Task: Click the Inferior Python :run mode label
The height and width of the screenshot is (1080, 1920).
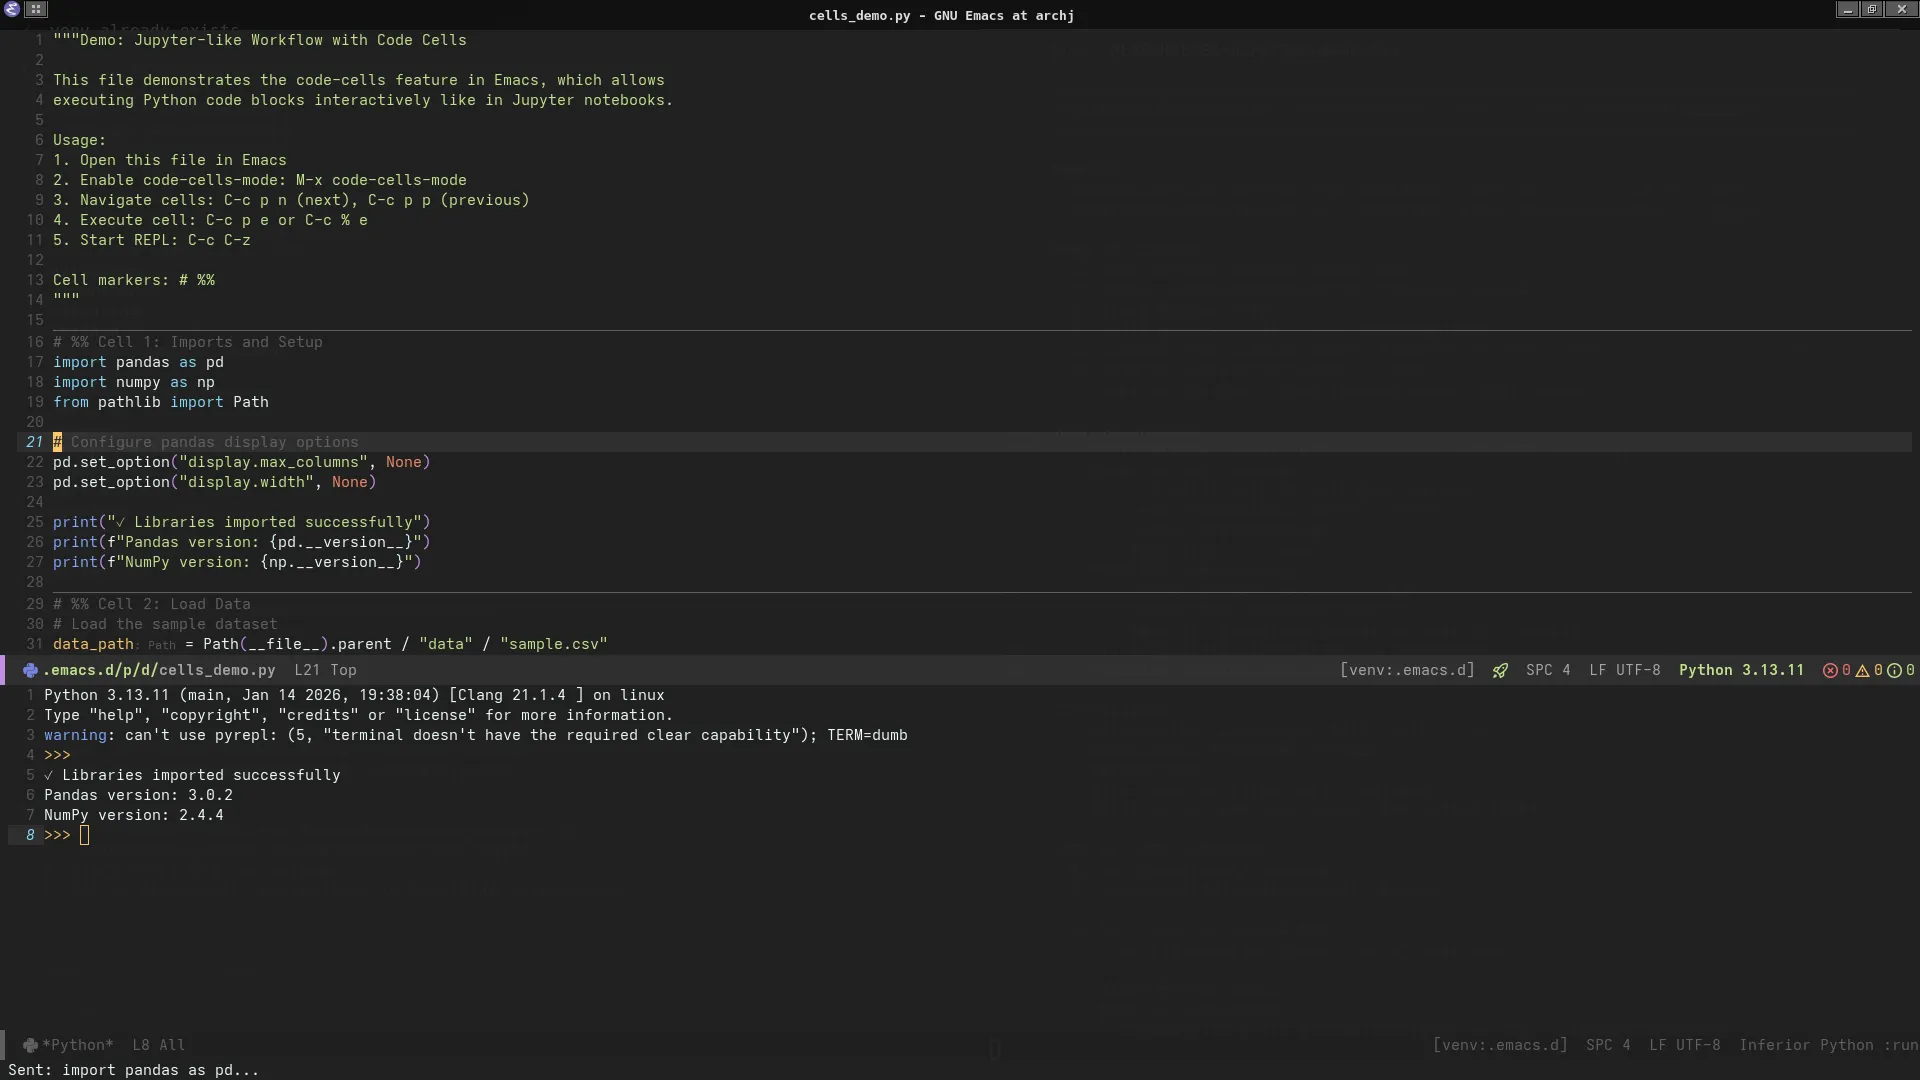Action: 1828,1045
